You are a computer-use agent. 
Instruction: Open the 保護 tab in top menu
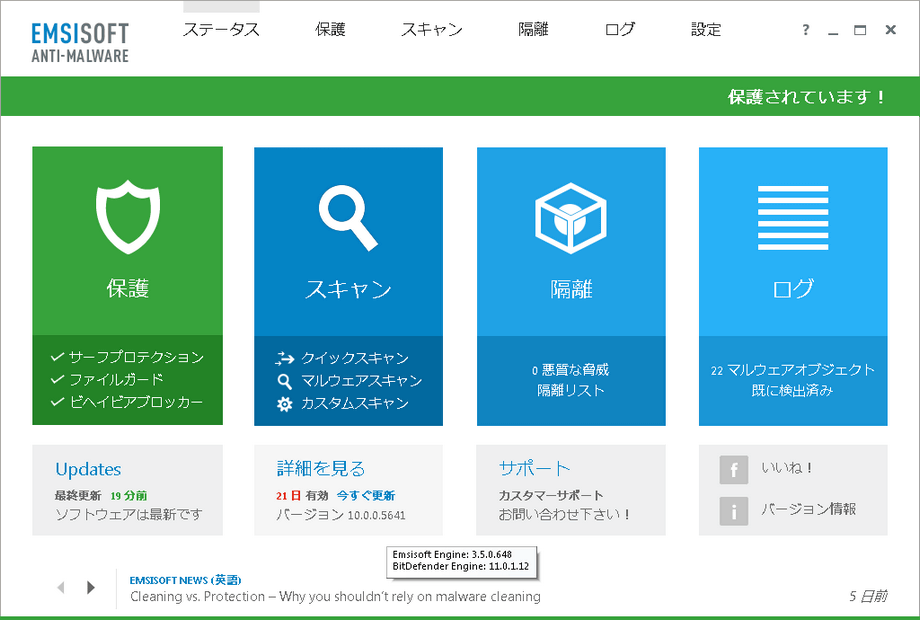pyautogui.click(x=330, y=29)
